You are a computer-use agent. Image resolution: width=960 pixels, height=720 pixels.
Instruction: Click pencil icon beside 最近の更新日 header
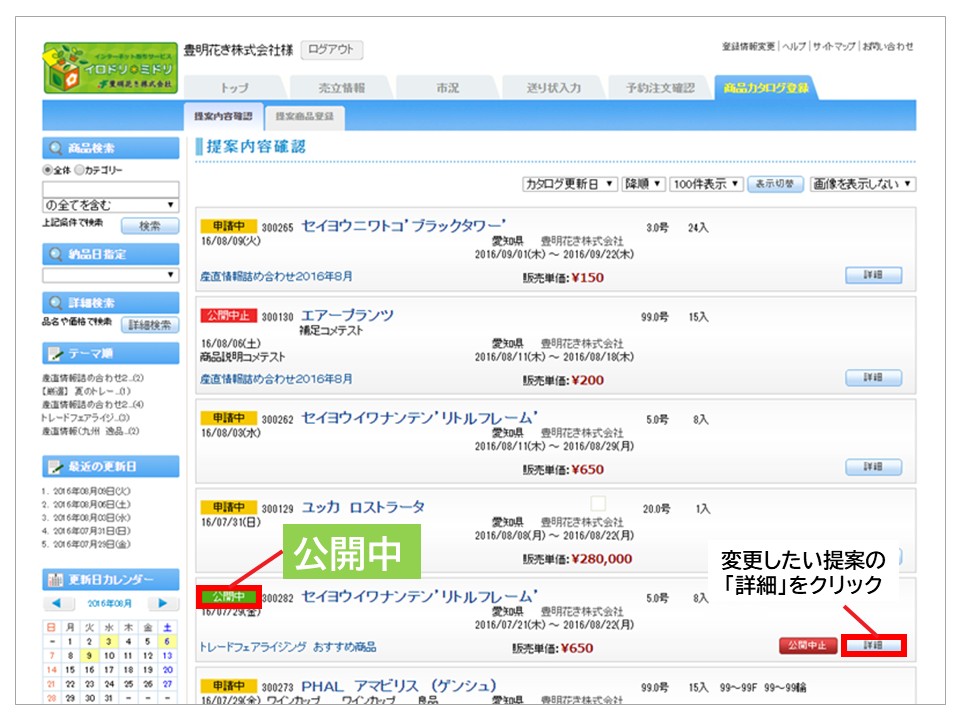(x=55, y=467)
